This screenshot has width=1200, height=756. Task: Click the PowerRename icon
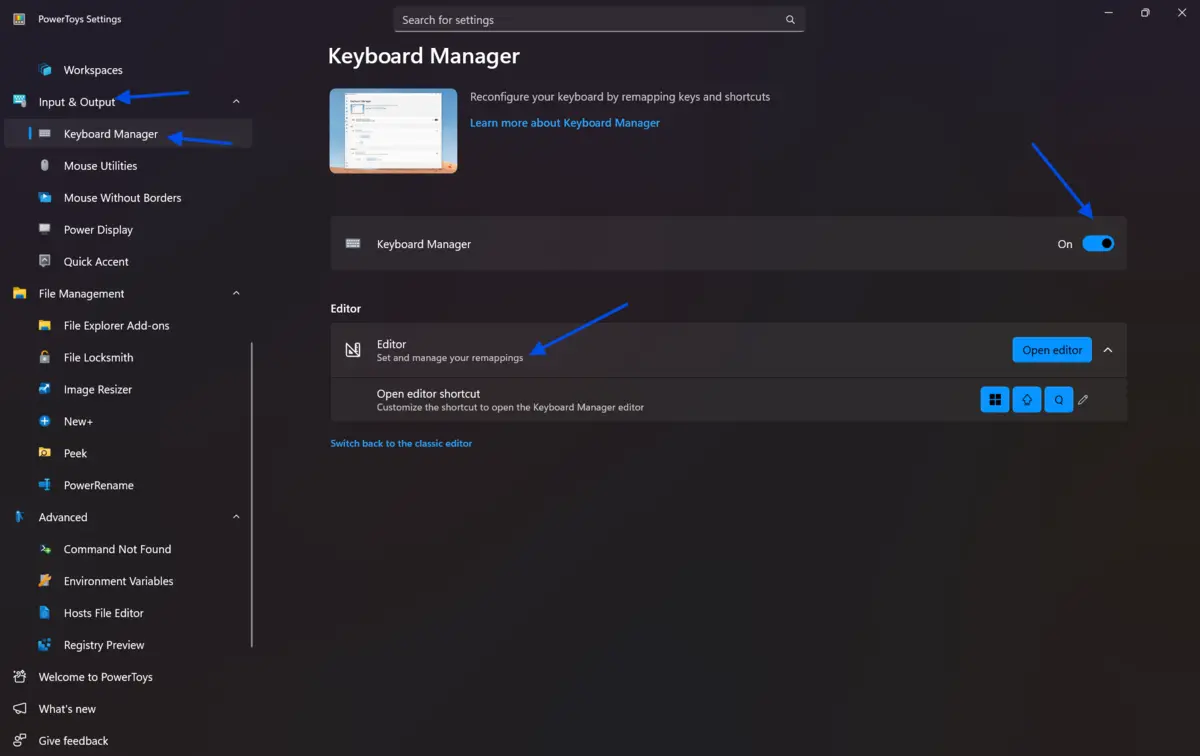45,485
